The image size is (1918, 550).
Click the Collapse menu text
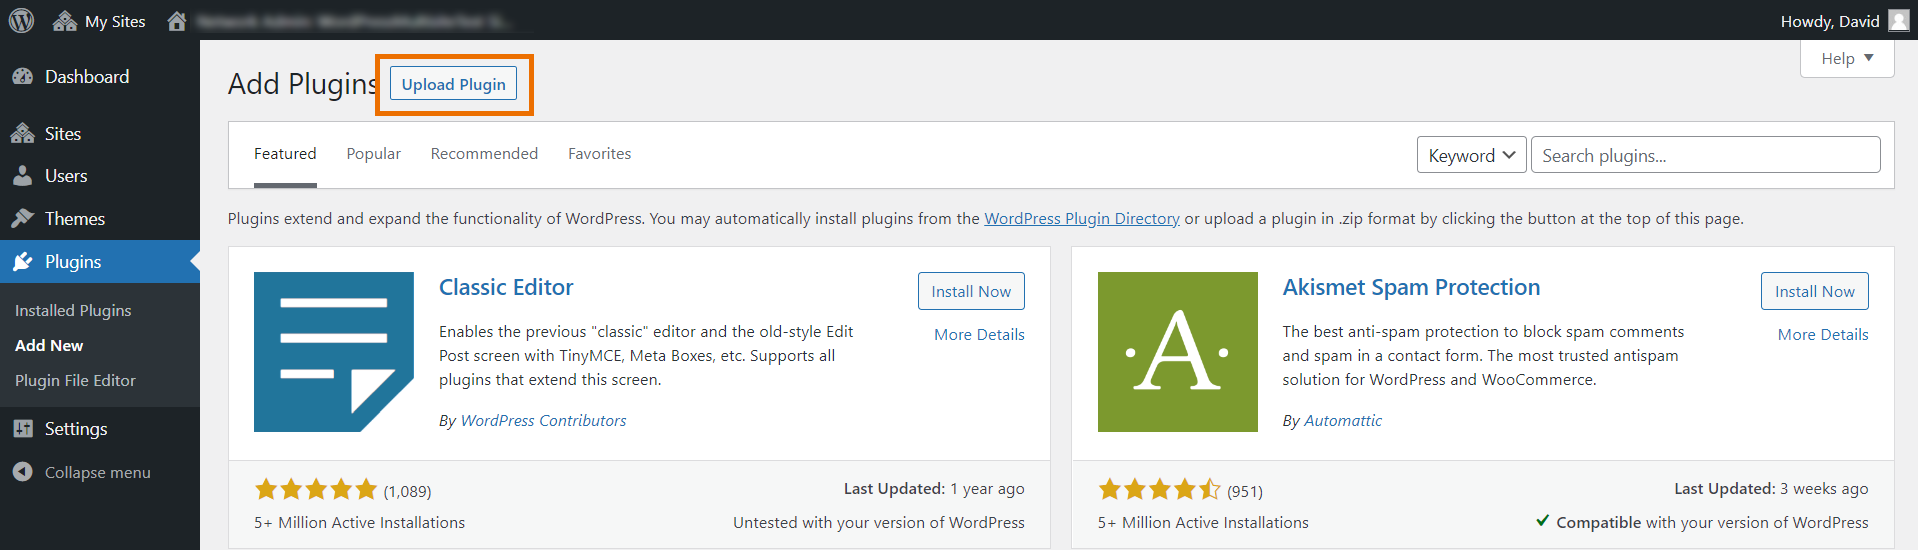coord(98,472)
